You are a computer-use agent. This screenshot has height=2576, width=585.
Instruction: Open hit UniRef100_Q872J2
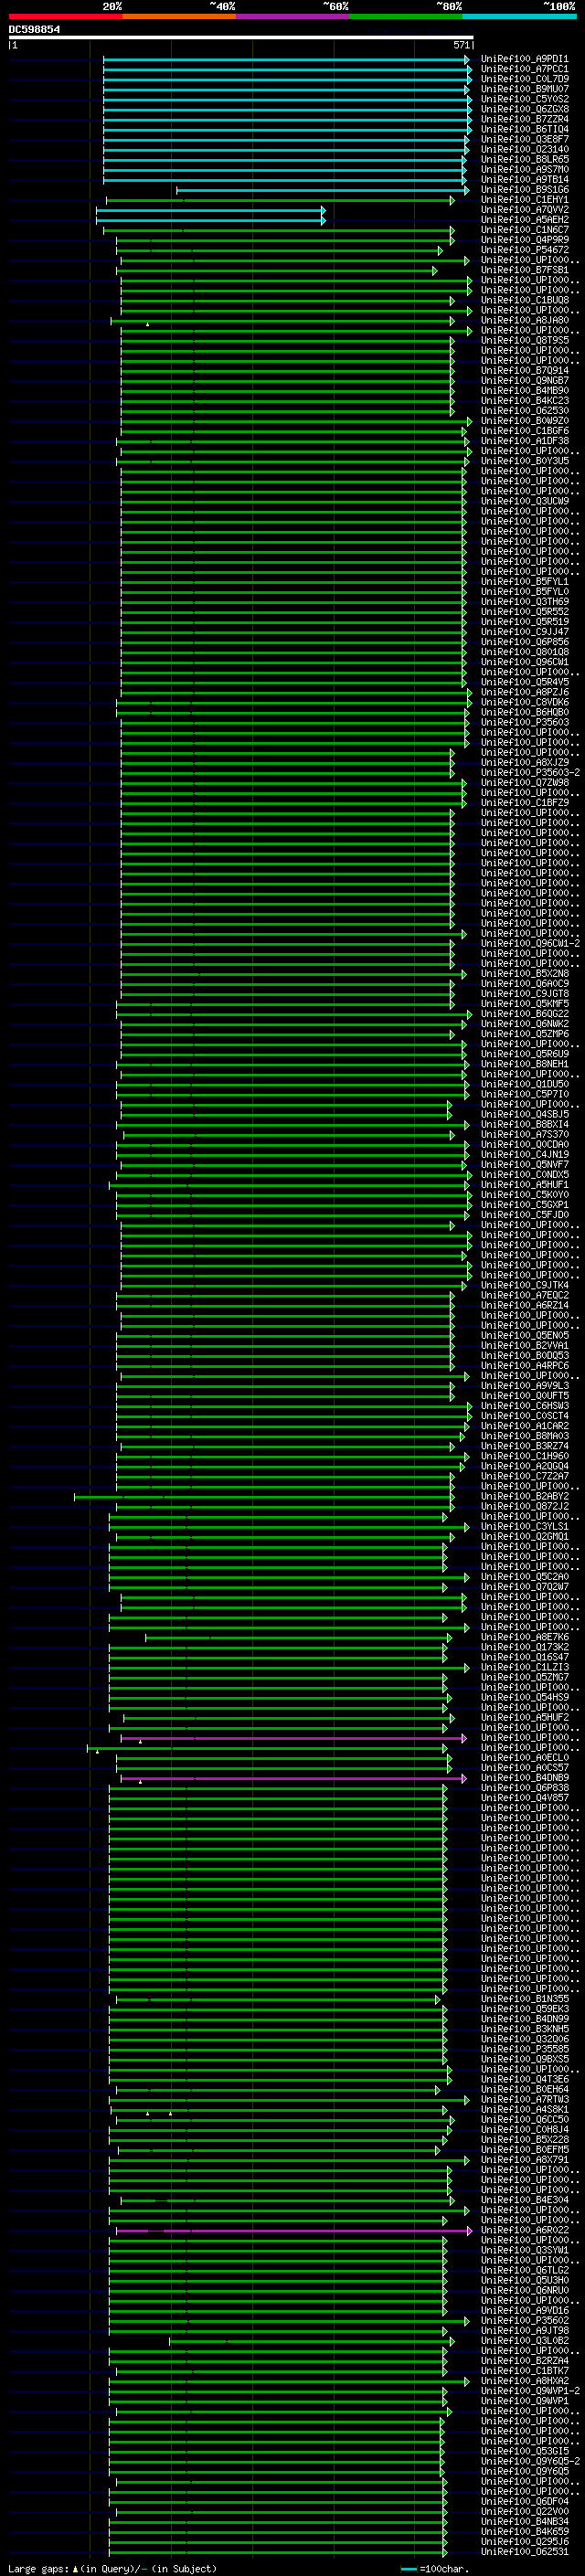click(x=524, y=1507)
